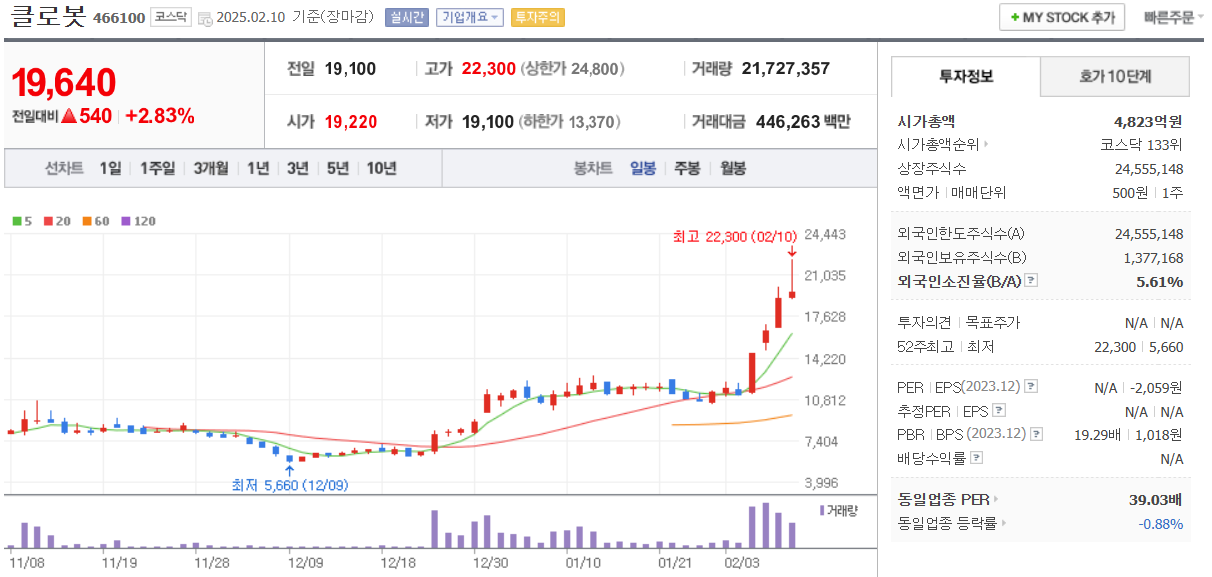Click the help icon beside BPS(2023.12)
This screenshot has height=577, width=1212.
[x=1037, y=433]
